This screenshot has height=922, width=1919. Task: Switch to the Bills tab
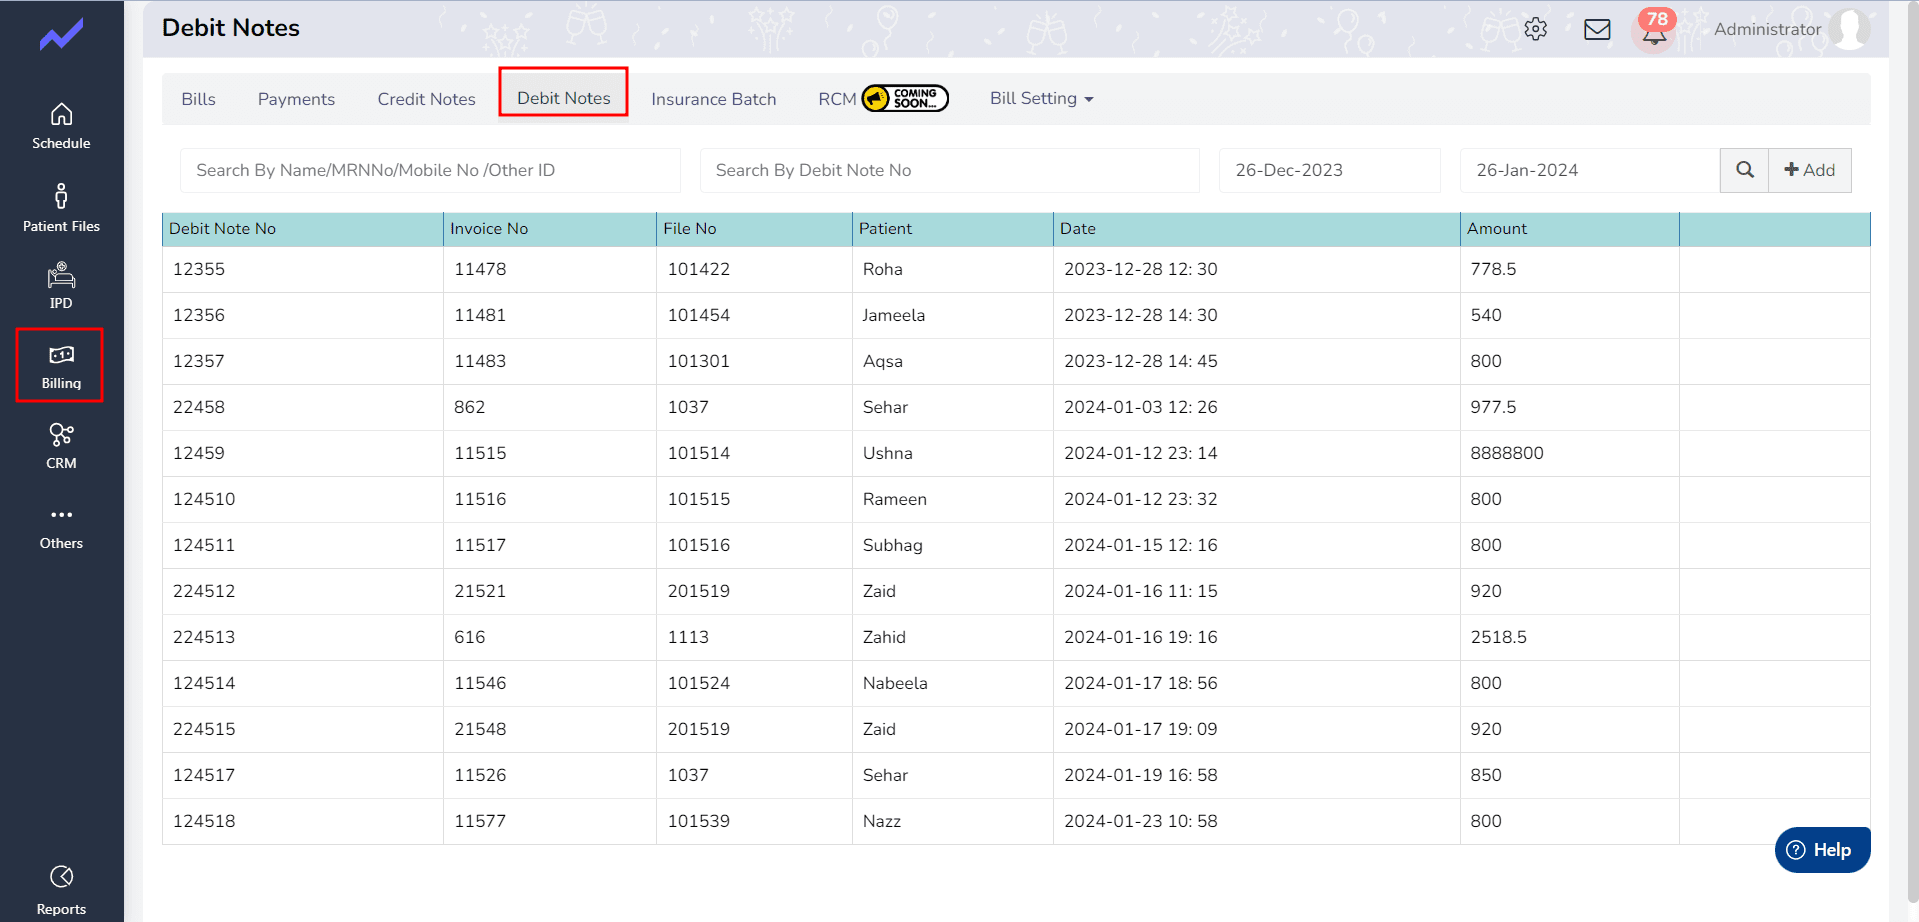click(x=198, y=99)
